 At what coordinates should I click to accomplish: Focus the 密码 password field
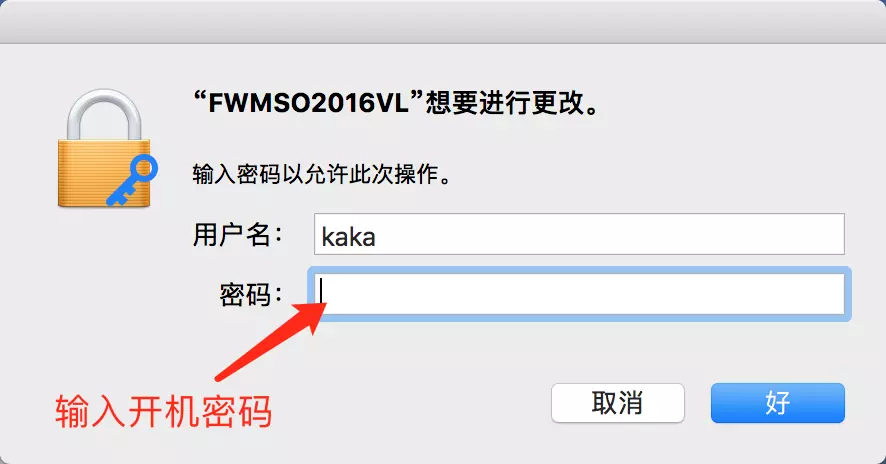pos(579,294)
